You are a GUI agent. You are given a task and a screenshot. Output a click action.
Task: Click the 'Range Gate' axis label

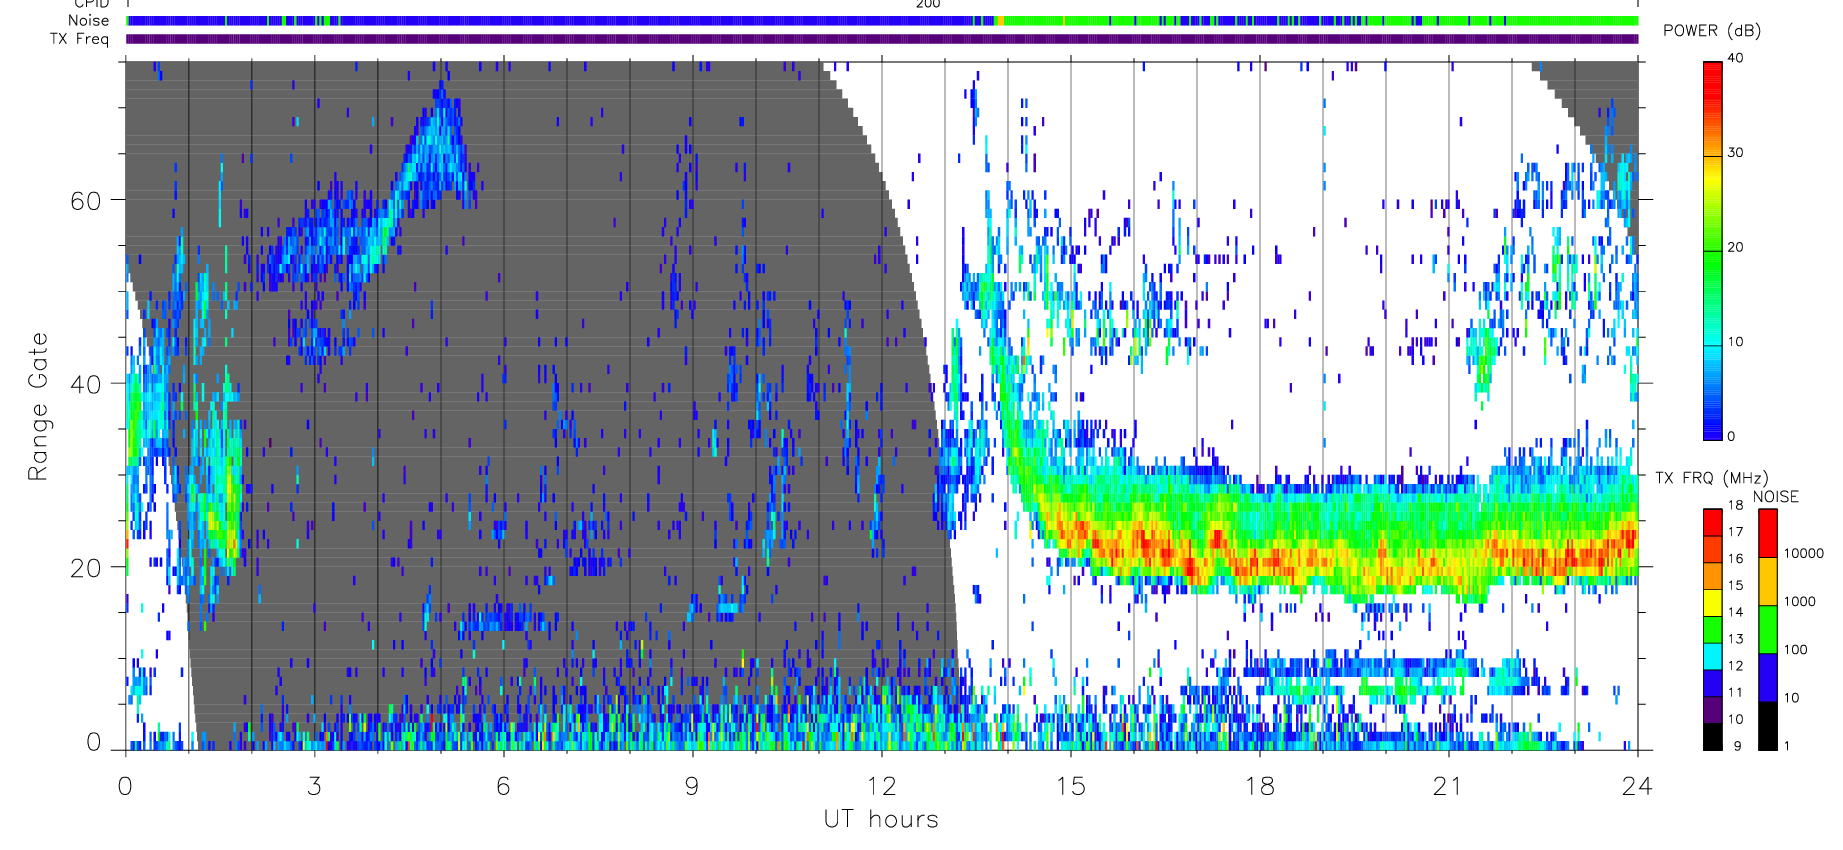point(38,406)
